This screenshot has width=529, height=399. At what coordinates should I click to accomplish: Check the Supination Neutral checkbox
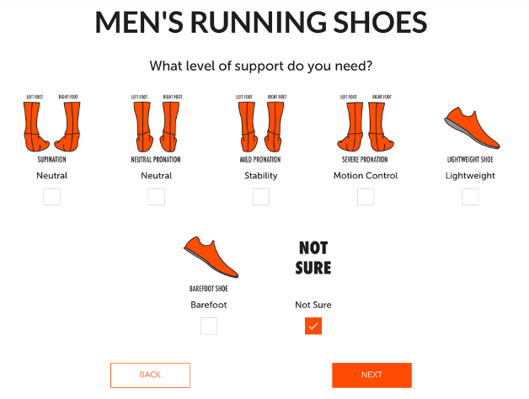[x=52, y=197]
